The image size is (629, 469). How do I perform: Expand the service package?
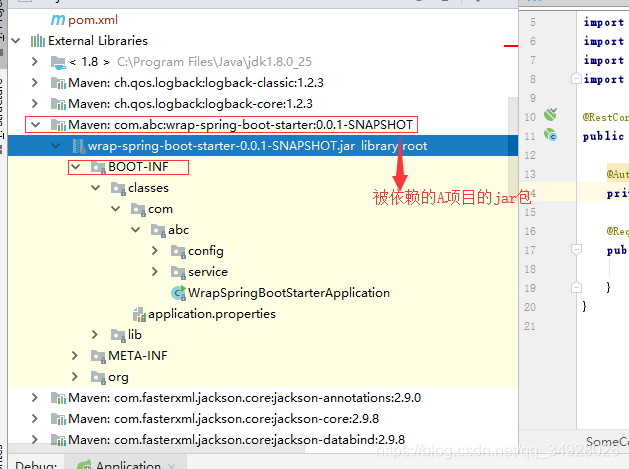(x=155, y=272)
